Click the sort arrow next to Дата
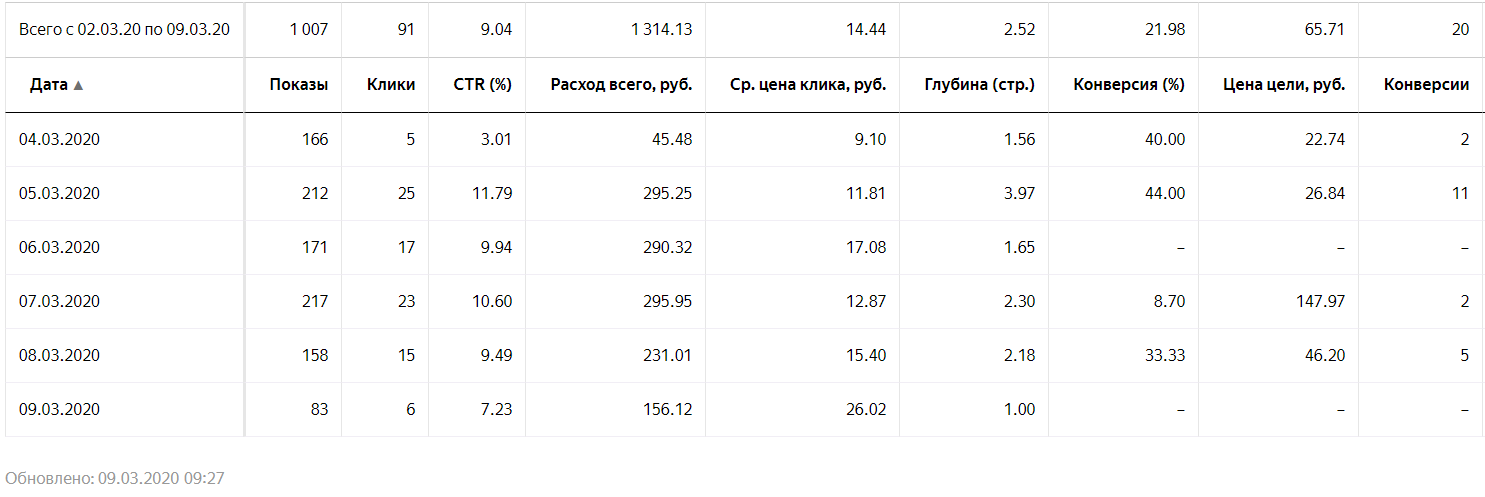 [78, 86]
